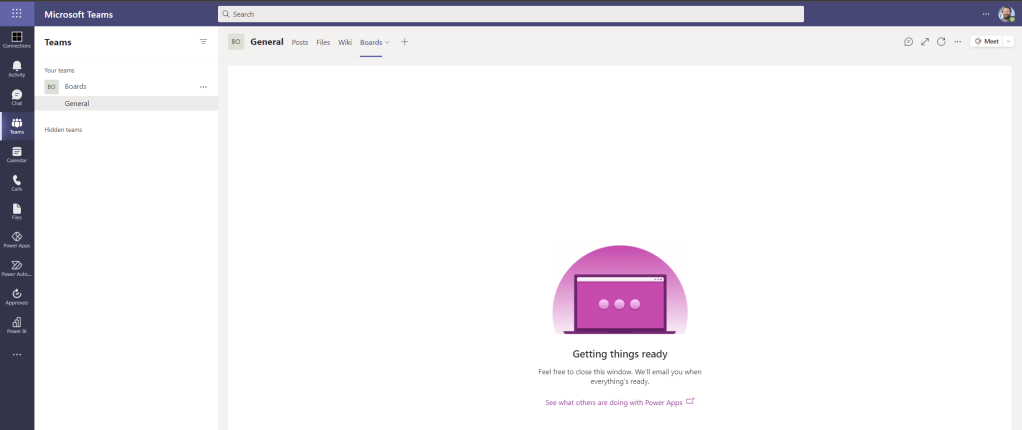This screenshot has width=1022, height=430.
Task: Open the Calendar app
Action: (17, 154)
